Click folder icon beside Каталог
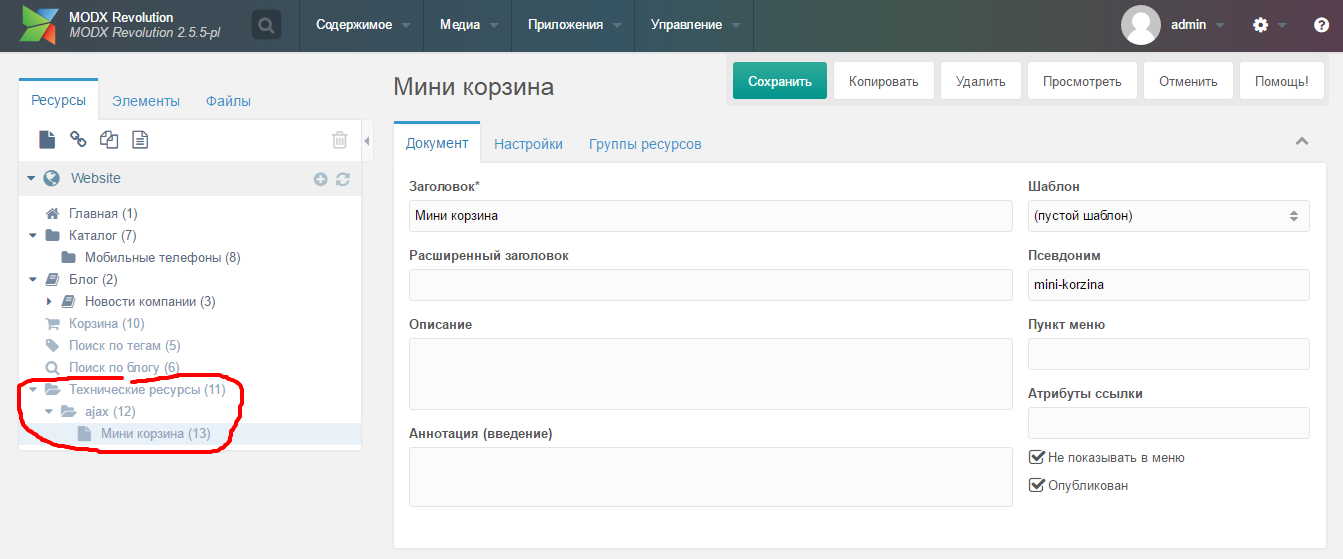The width and height of the screenshot is (1343, 559). (x=53, y=235)
